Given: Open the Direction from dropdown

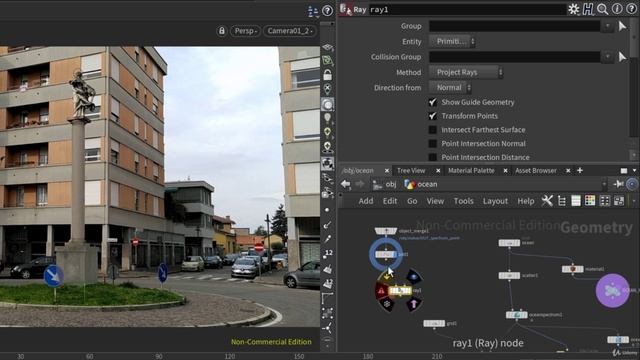Looking at the screenshot, I should pos(450,87).
